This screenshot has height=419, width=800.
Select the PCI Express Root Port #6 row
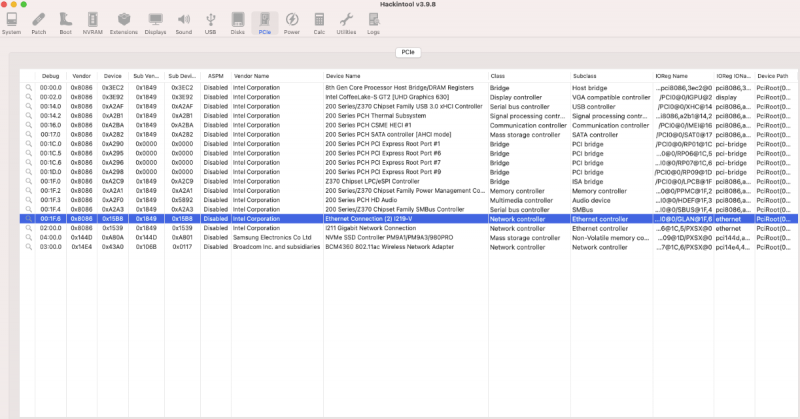coord(409,153)
